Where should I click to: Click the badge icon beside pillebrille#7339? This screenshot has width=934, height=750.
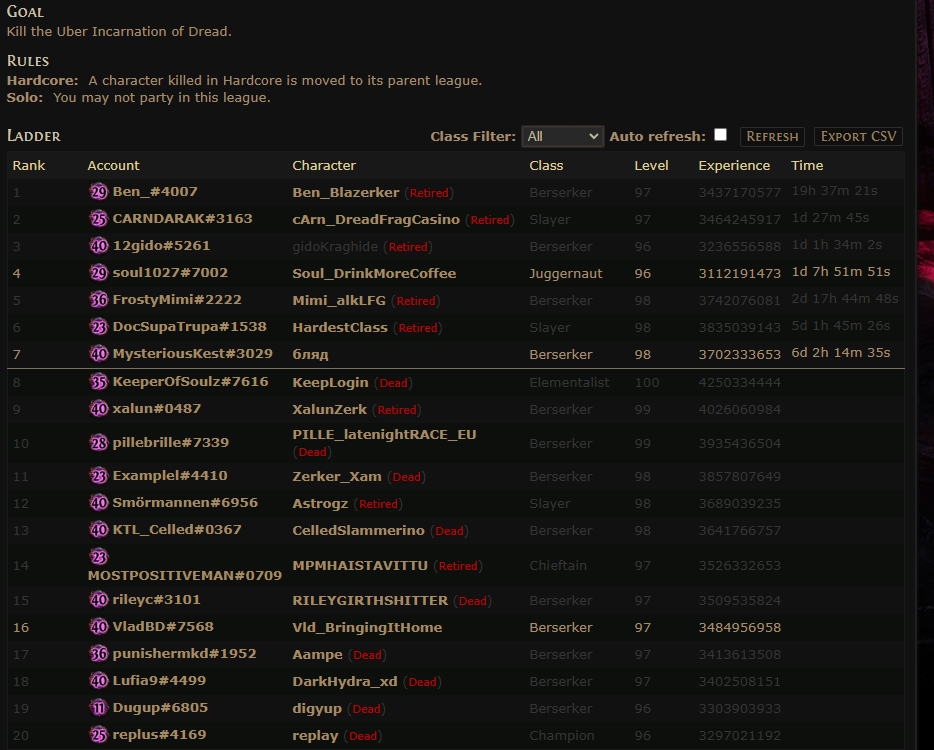(x=98, y=443)
